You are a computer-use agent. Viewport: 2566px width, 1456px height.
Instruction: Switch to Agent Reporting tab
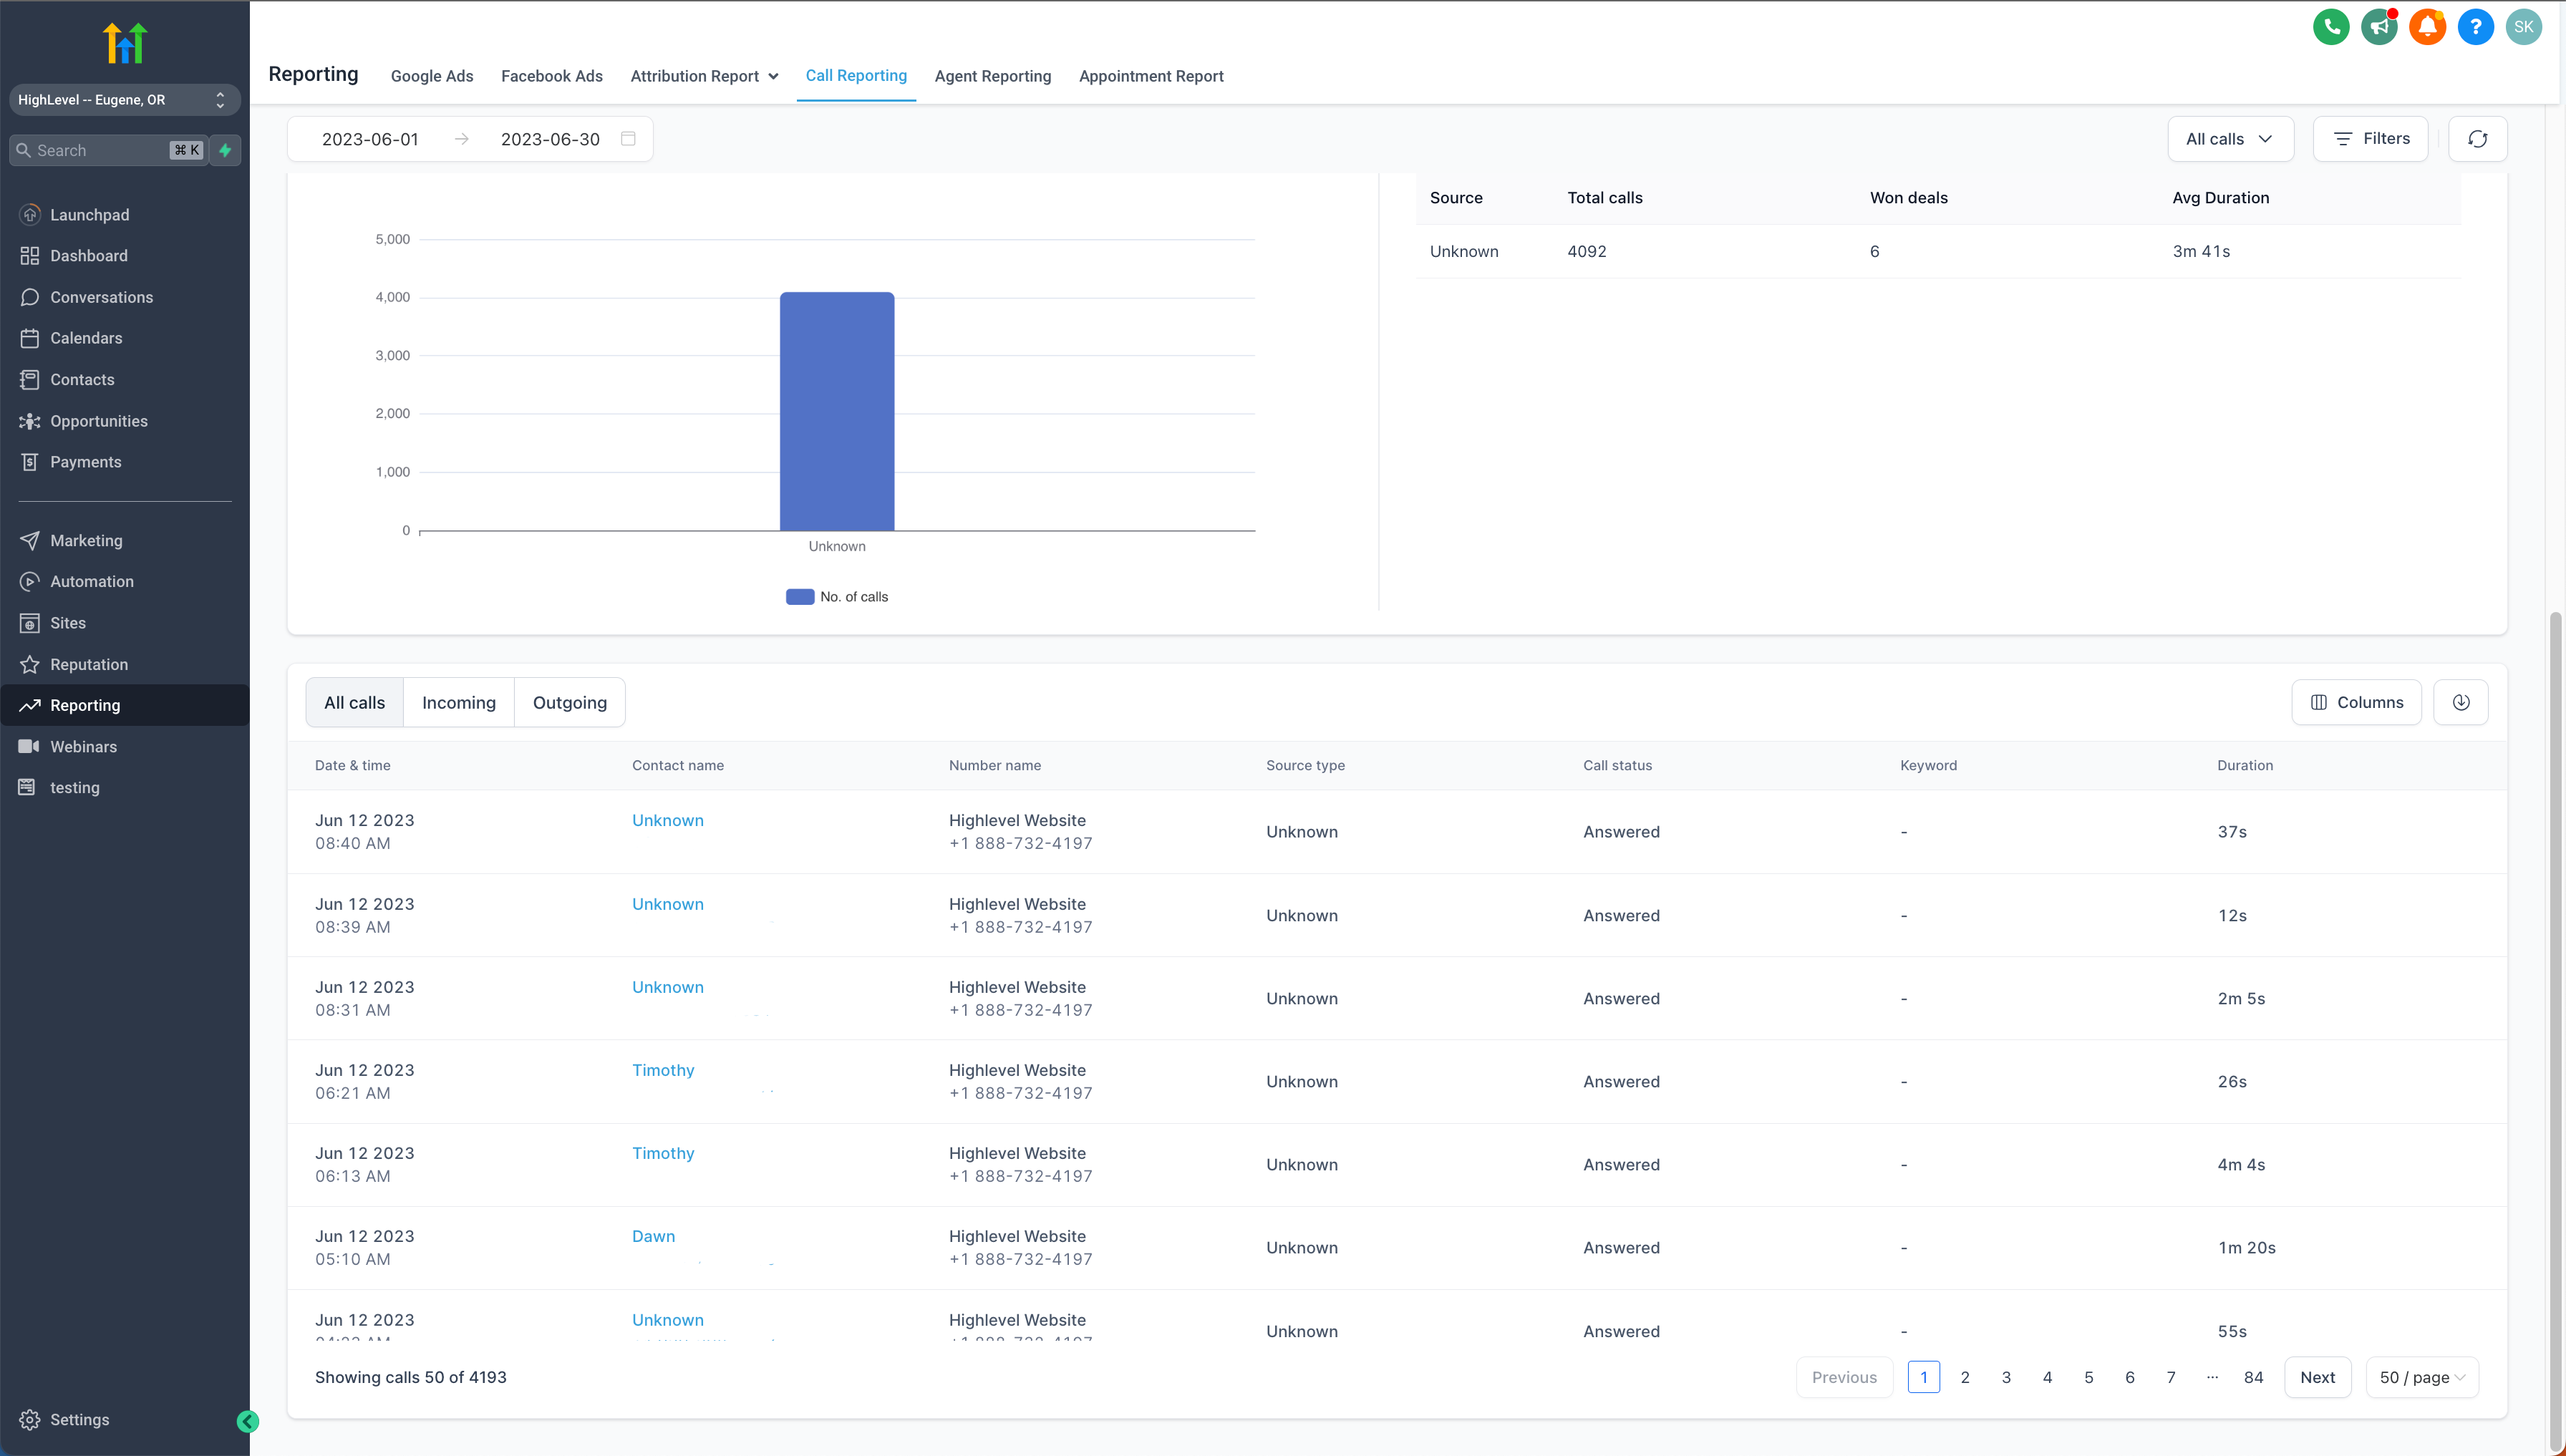(992, 76)
